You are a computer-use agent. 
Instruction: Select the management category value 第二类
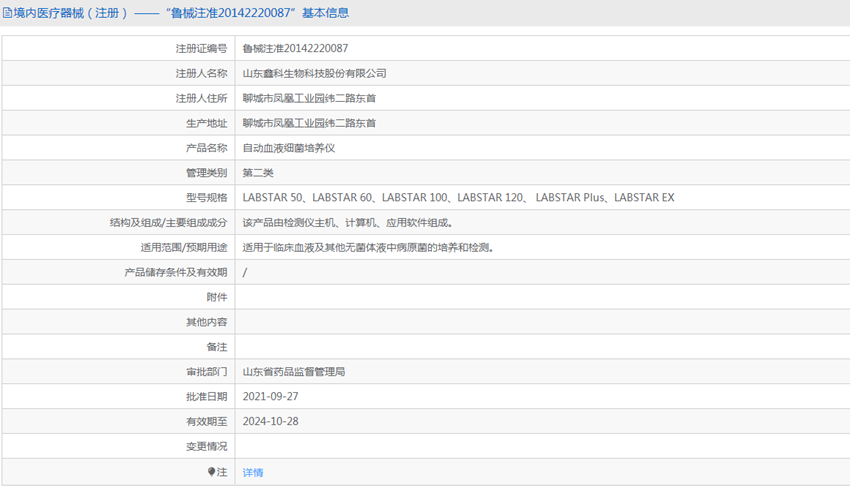[x=258, y=173]
